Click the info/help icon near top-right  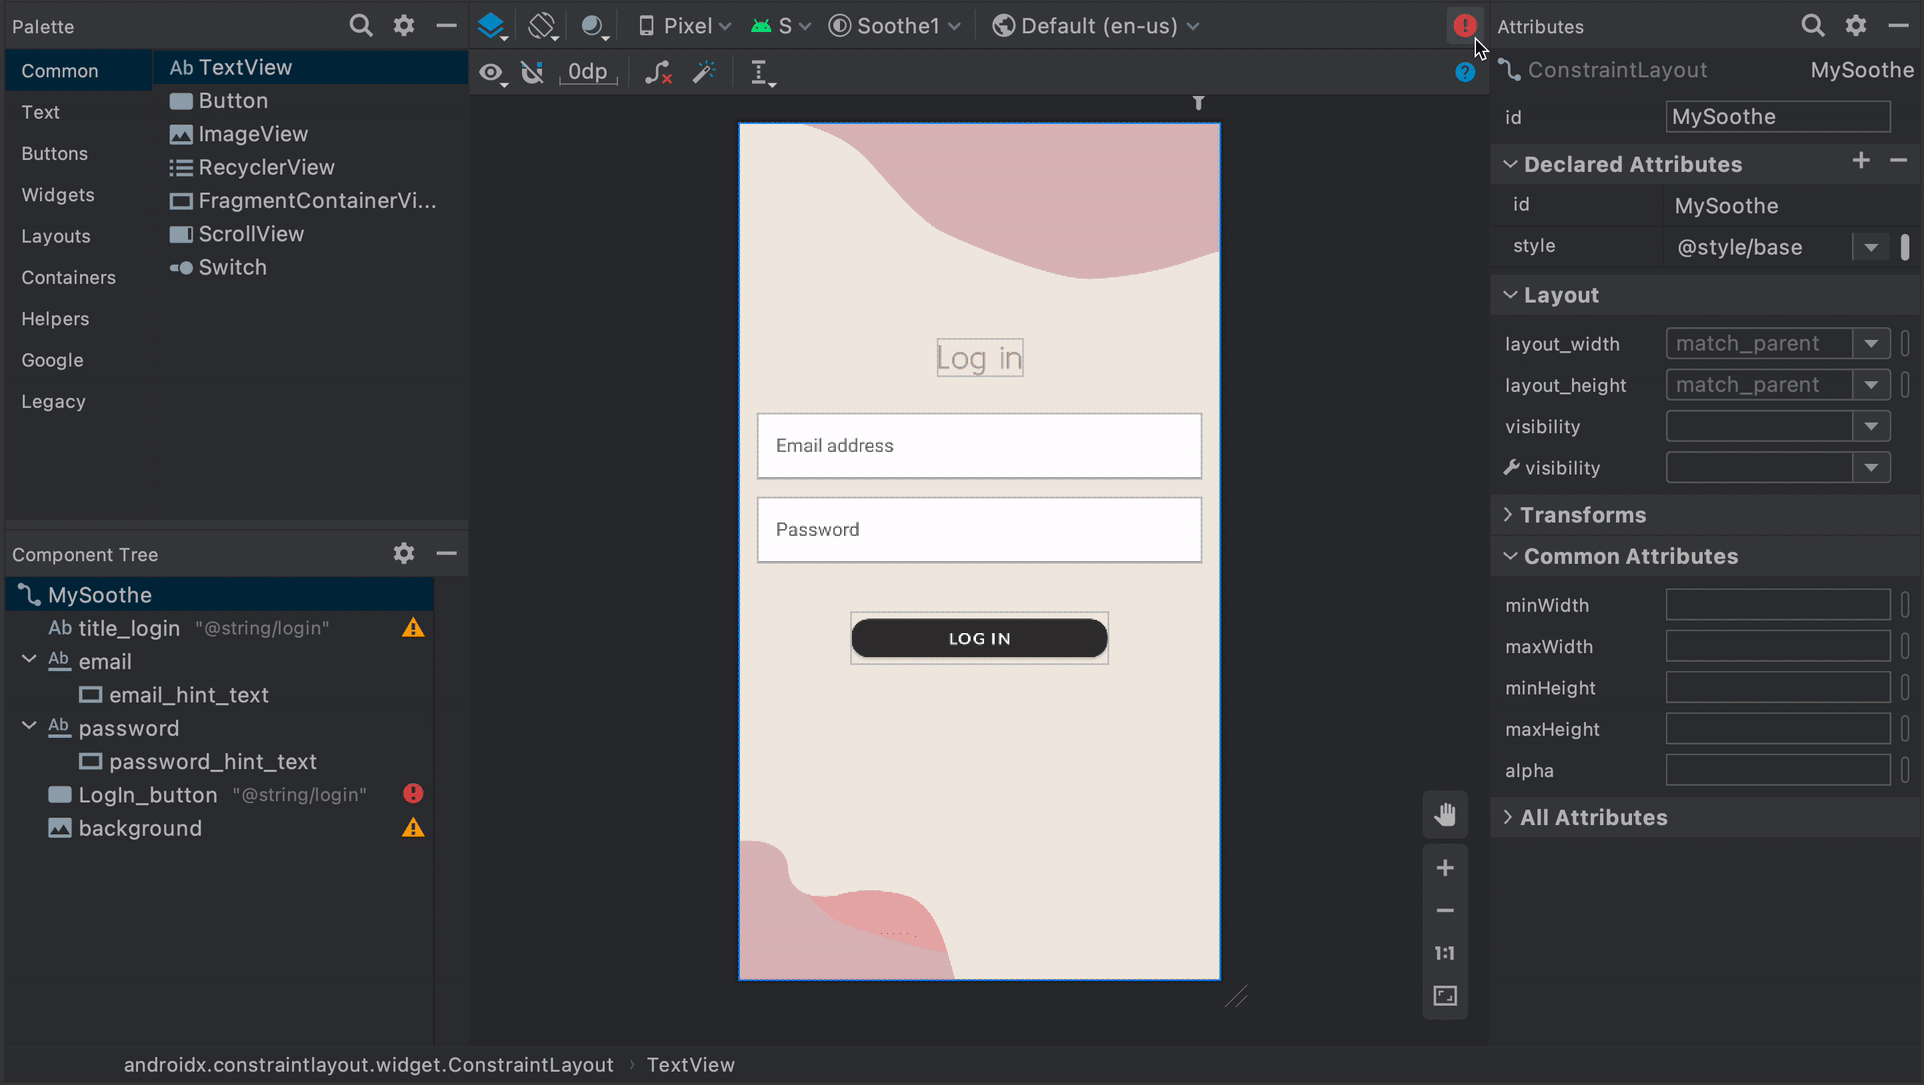pyautogui.click(x=1464, y=69)
